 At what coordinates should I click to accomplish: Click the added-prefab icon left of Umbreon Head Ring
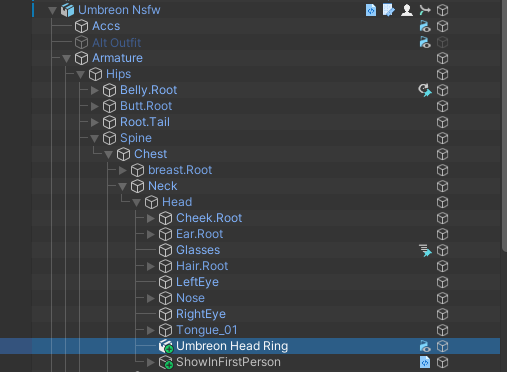(x=166, y=346)
